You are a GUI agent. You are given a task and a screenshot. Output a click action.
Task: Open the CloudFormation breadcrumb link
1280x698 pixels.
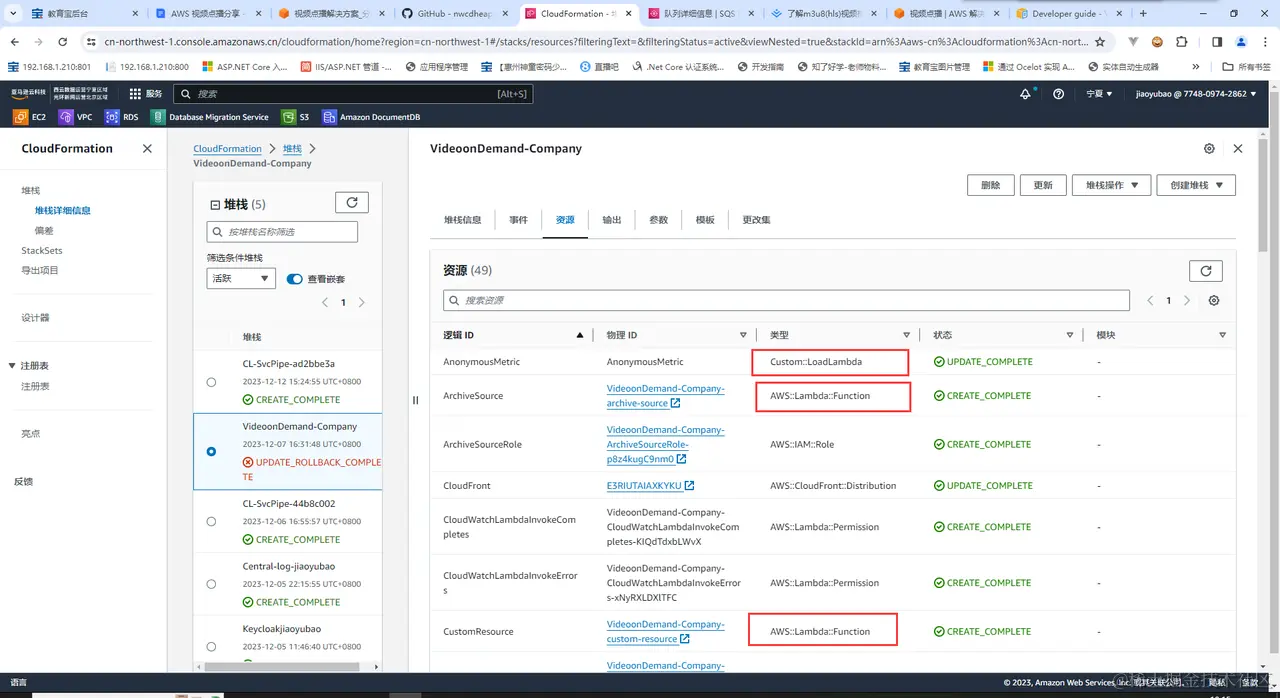pyautogui.click(x=227, y=149)
